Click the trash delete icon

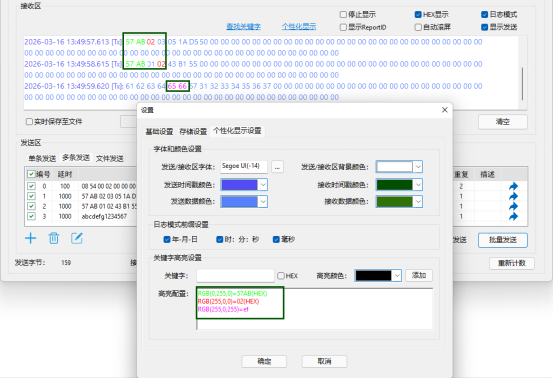(x=54, y=238)
